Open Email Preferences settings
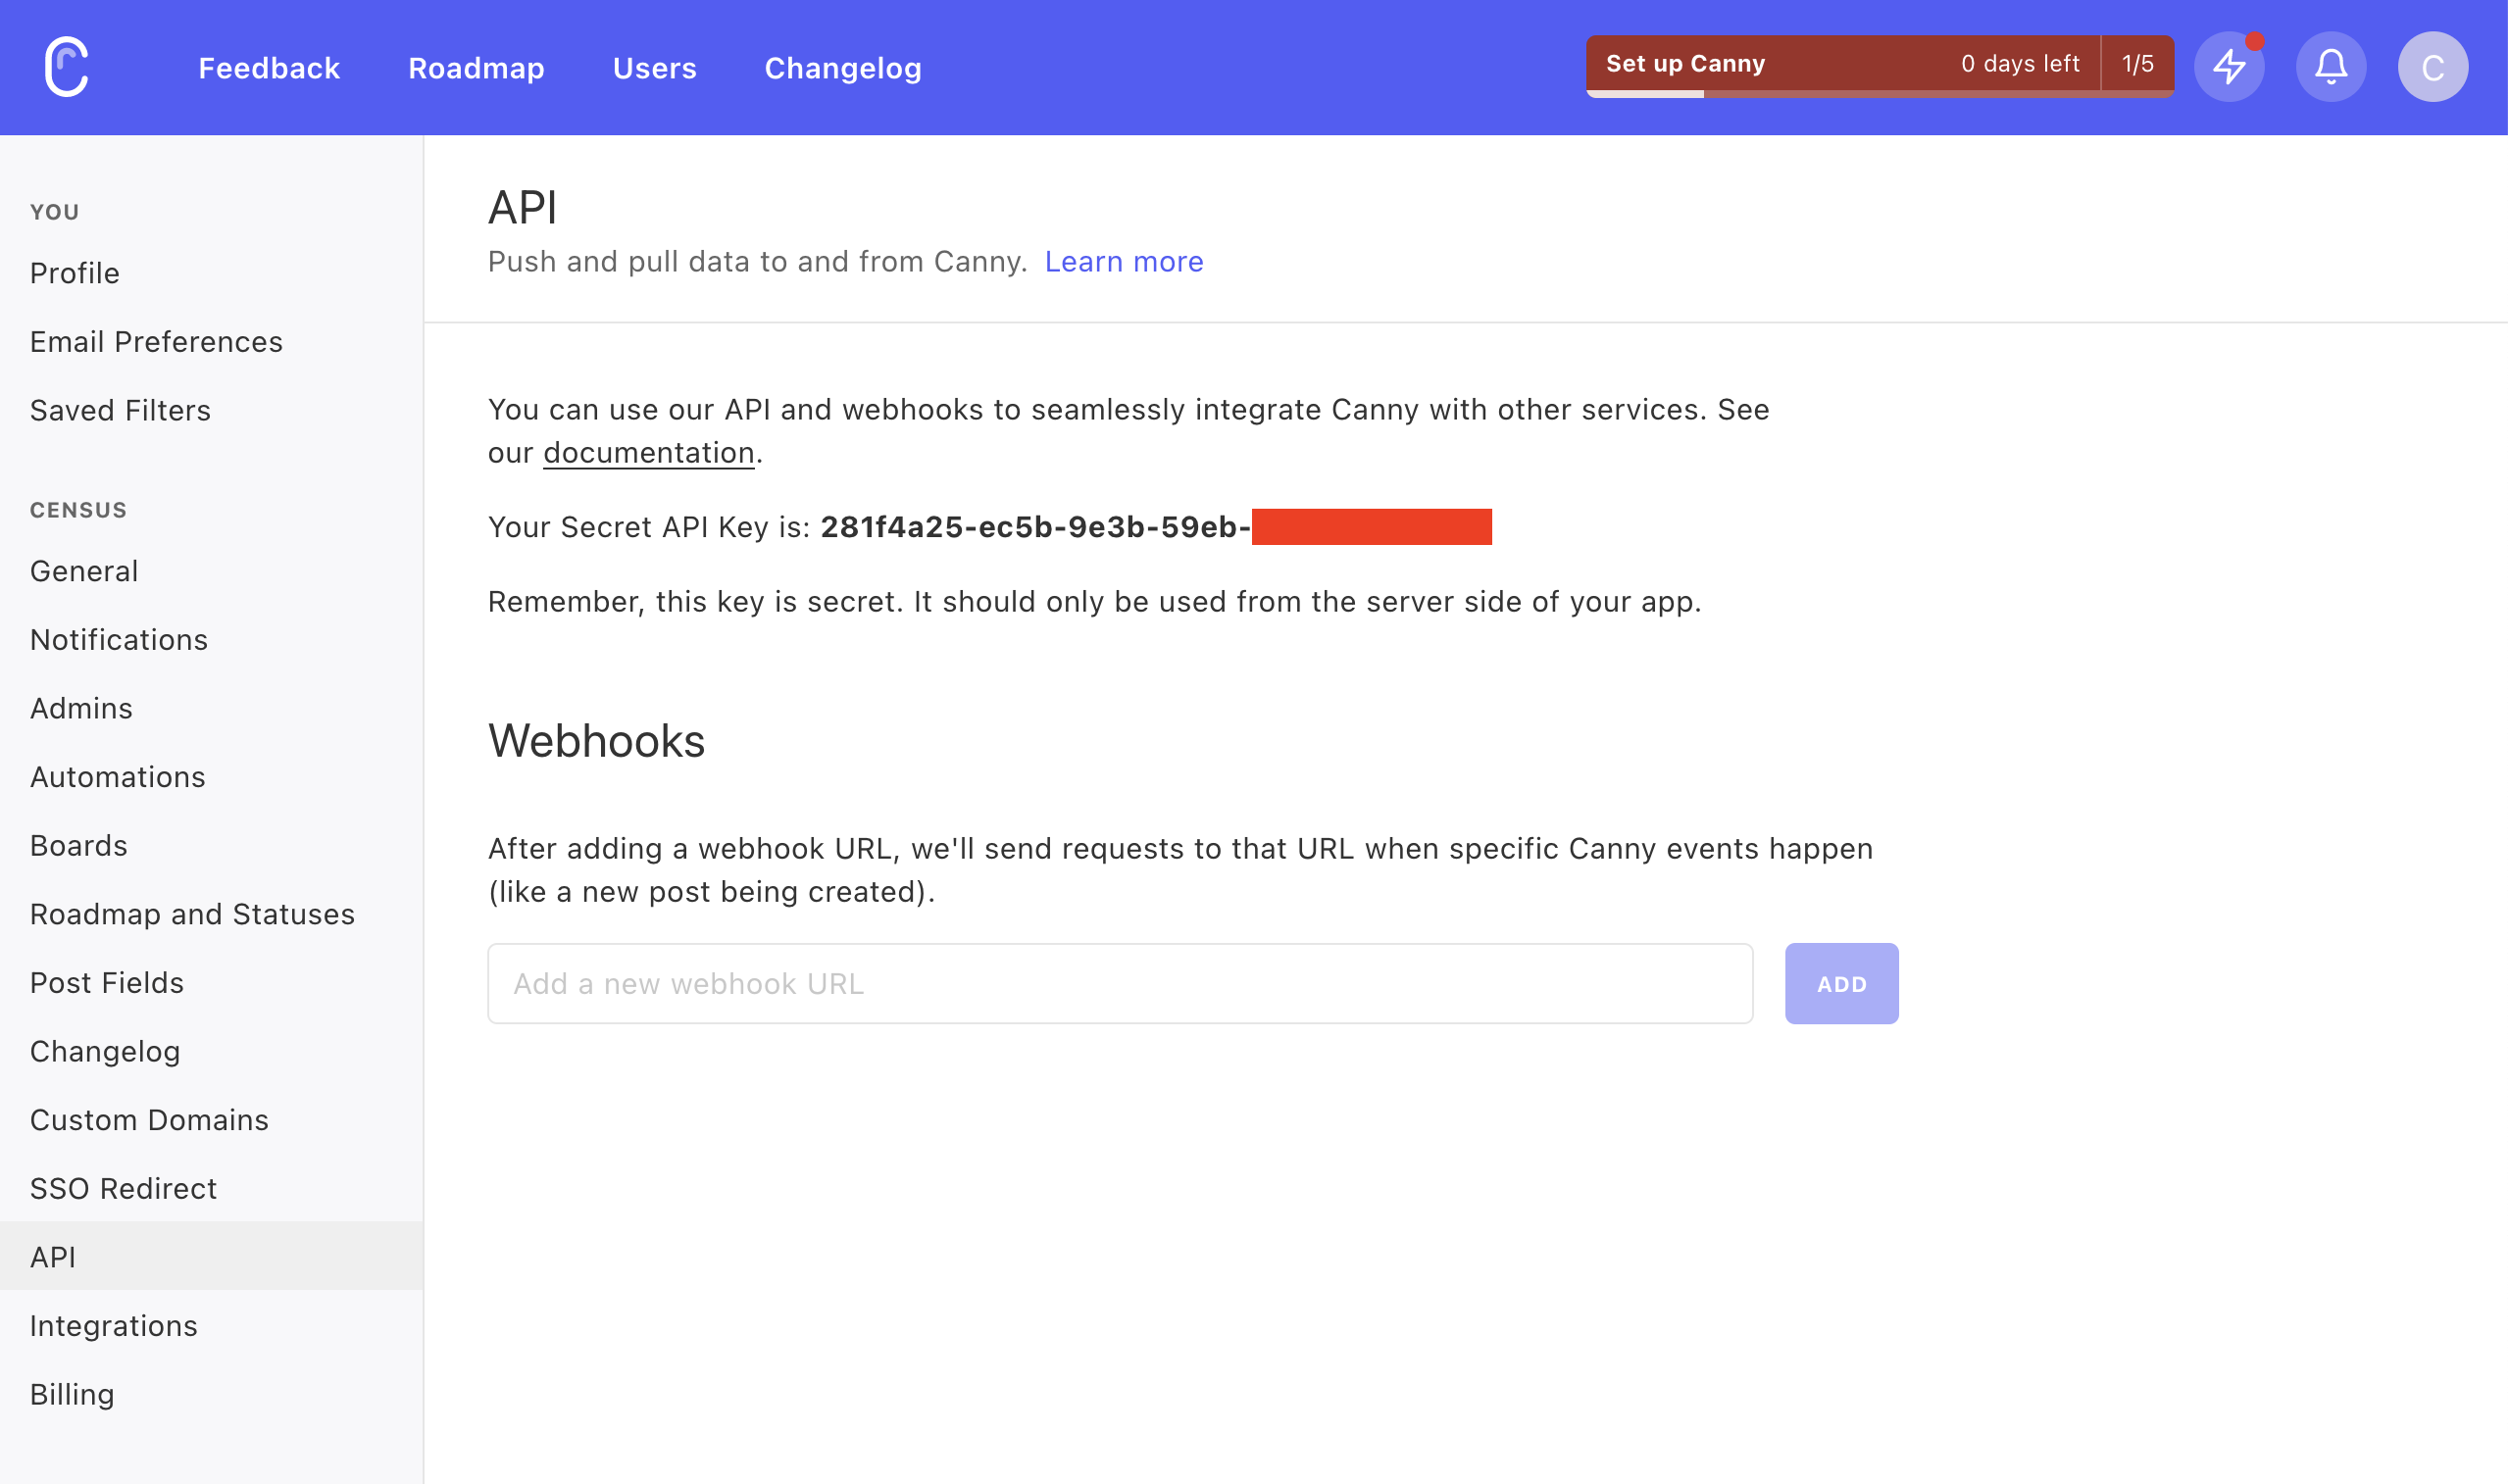The width and height of the screenshot is (2508, 1484). coord(156,342)
